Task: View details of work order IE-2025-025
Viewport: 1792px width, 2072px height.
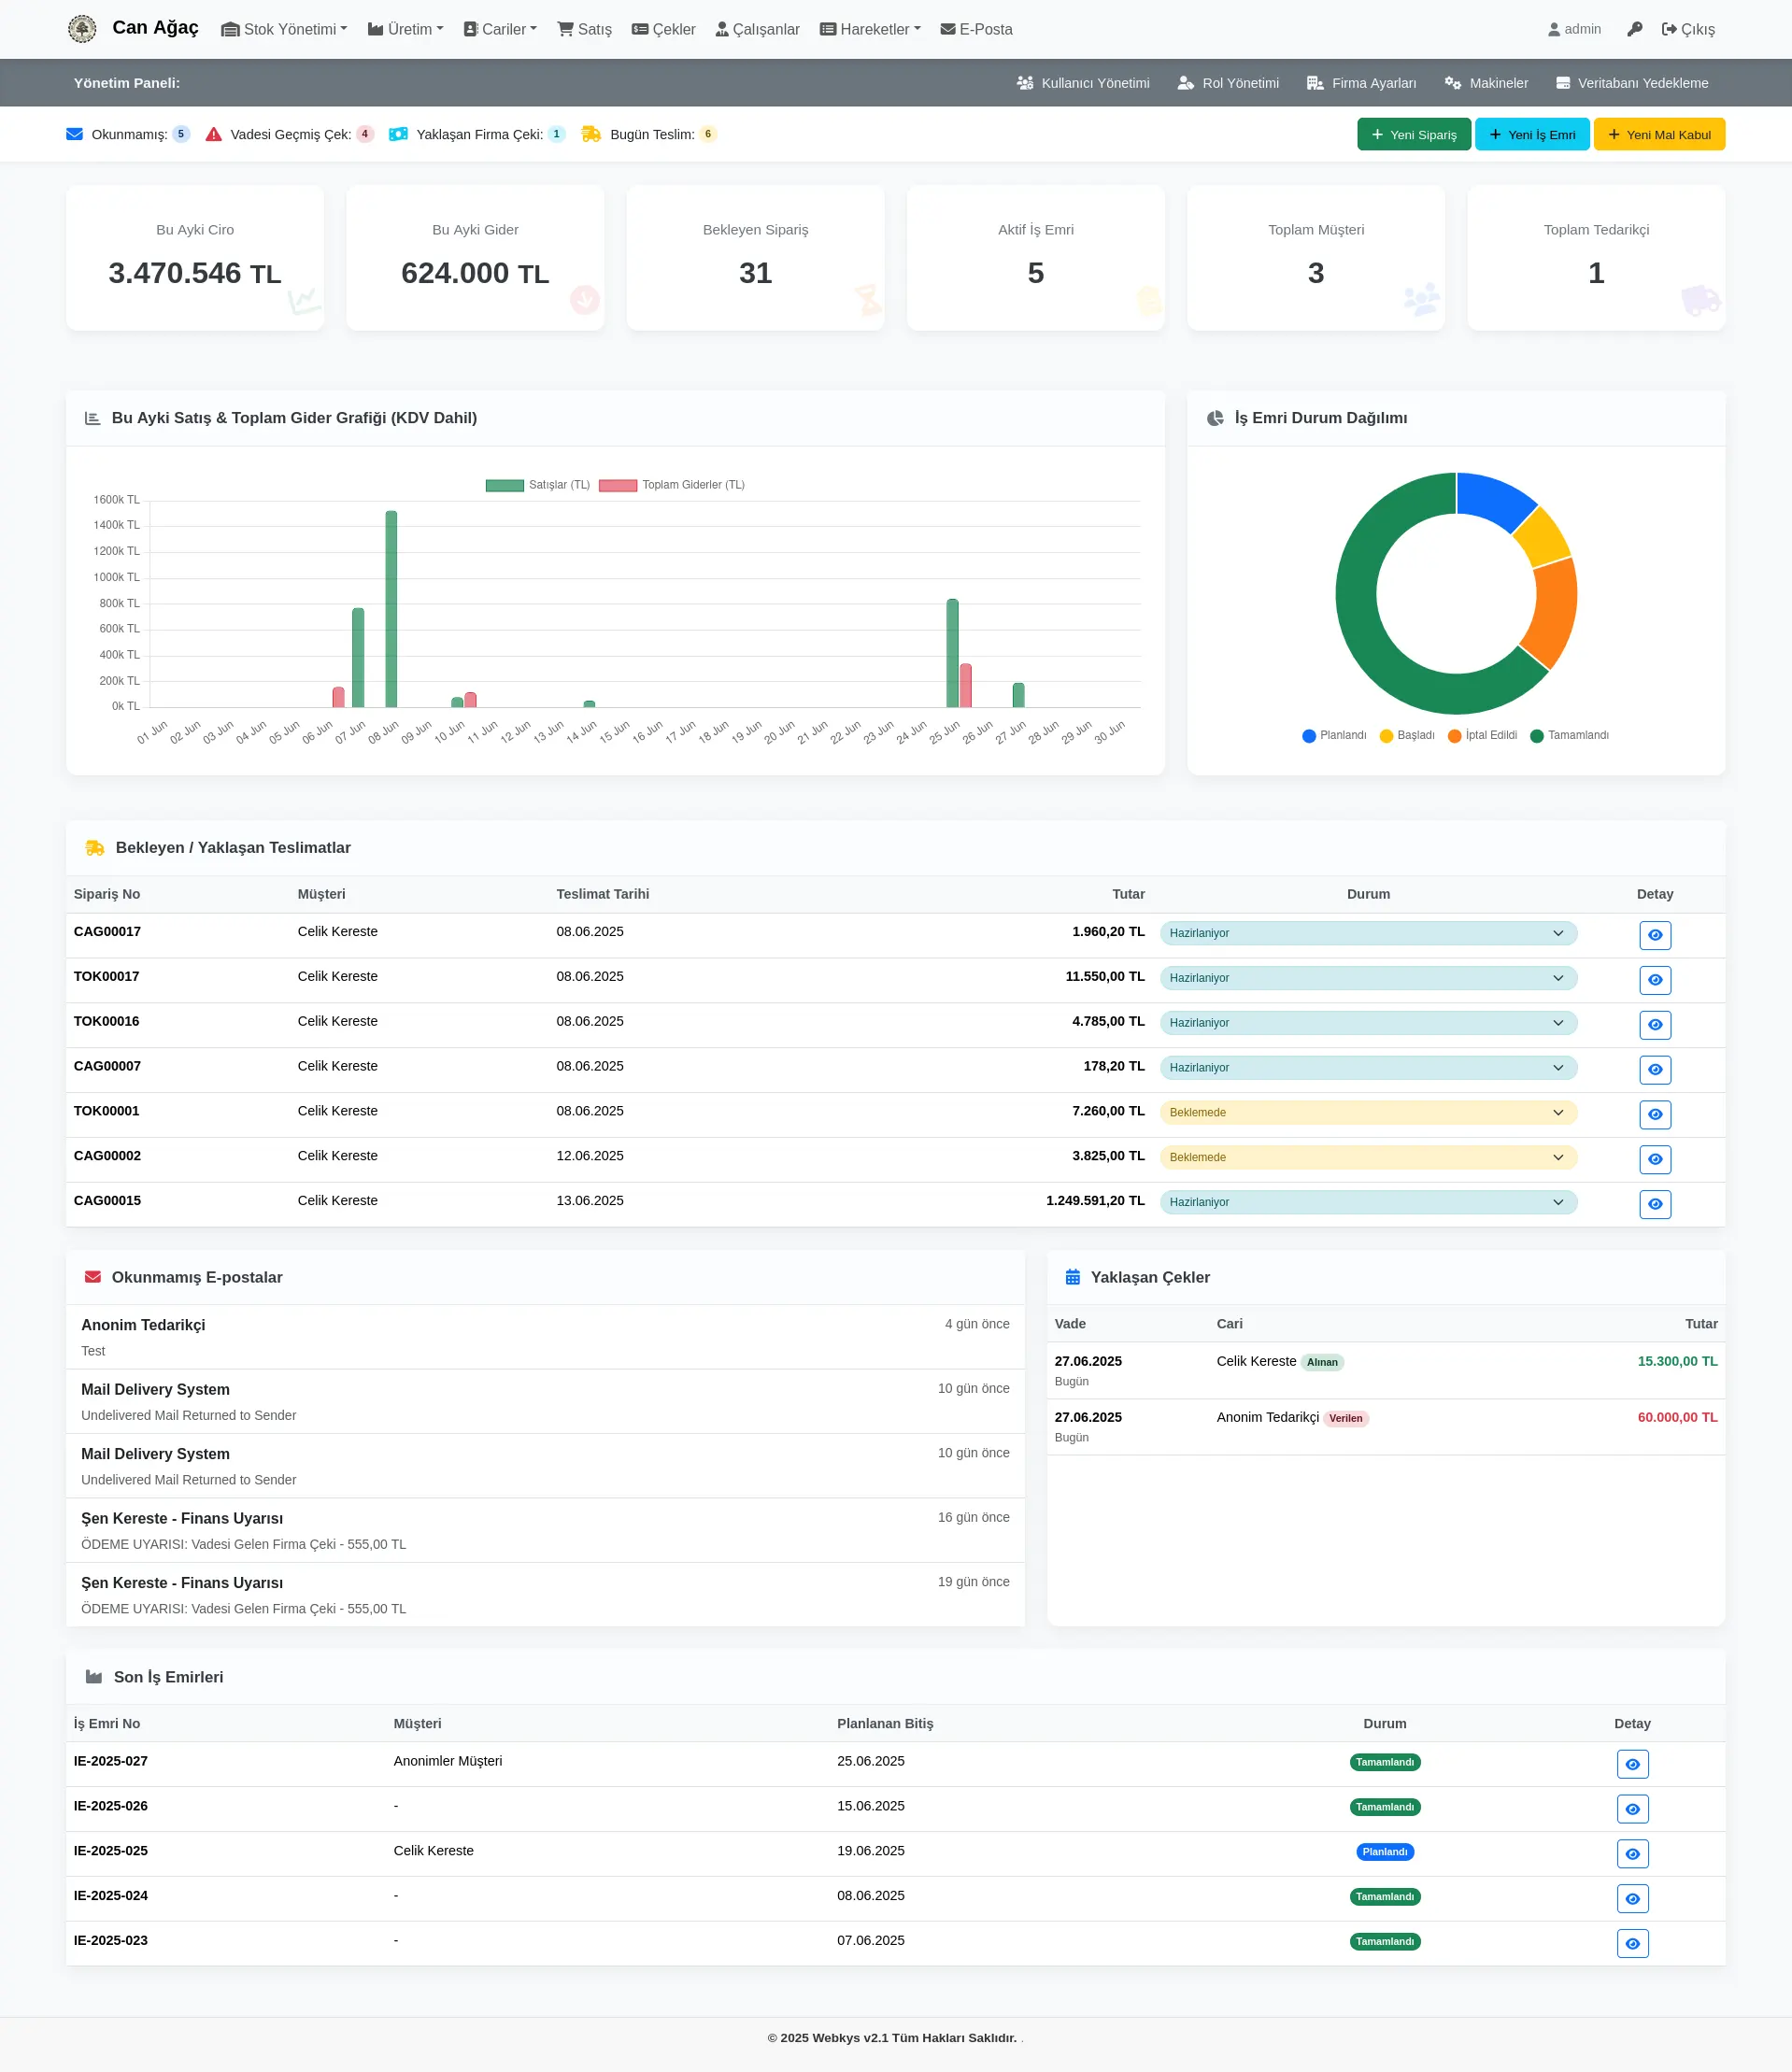Action: click(1631, 1853)
